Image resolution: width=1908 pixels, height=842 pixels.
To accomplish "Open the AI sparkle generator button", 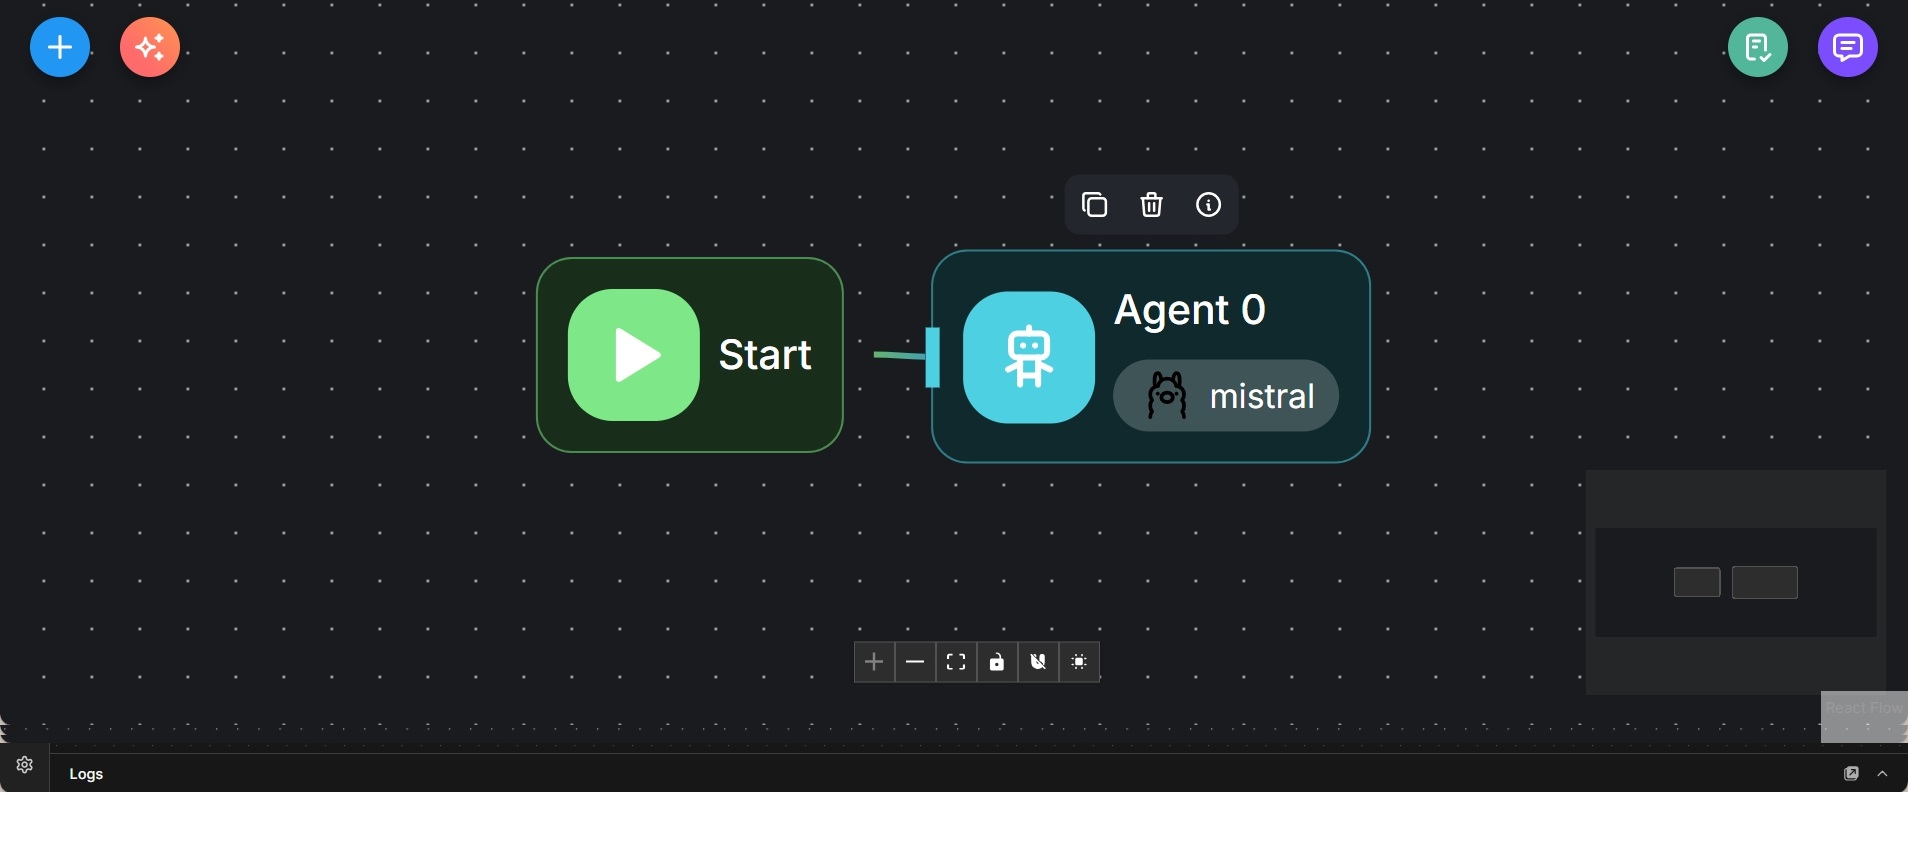I will pyautogui.click(x=150, y=47).
